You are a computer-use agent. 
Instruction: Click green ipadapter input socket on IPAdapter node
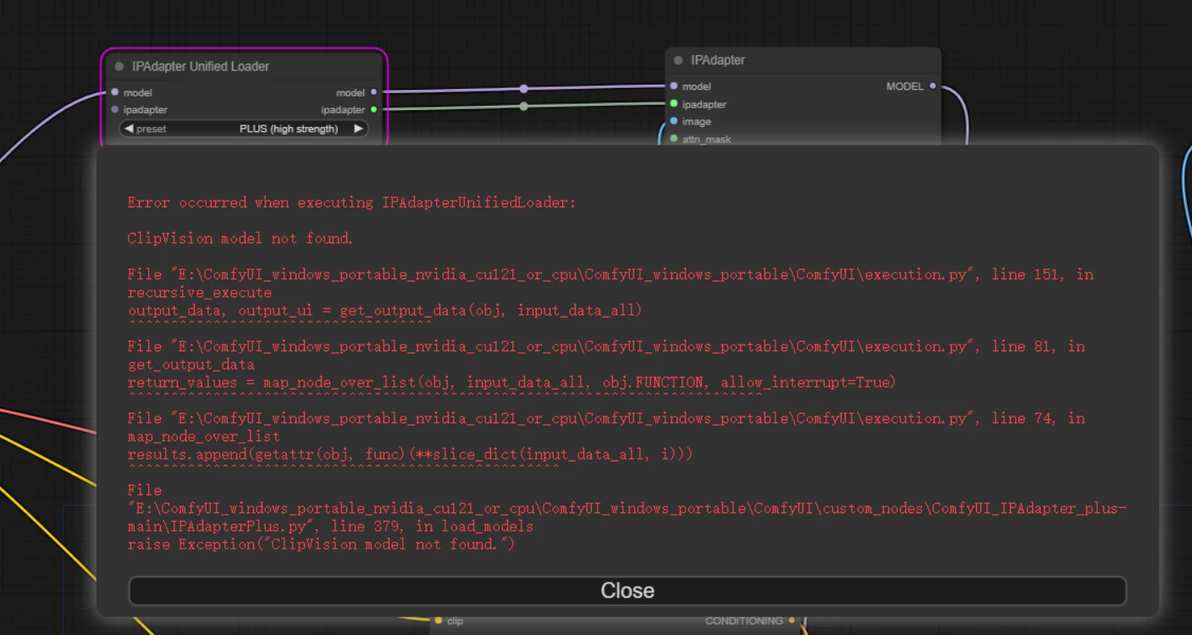click(x=674, y=103)
